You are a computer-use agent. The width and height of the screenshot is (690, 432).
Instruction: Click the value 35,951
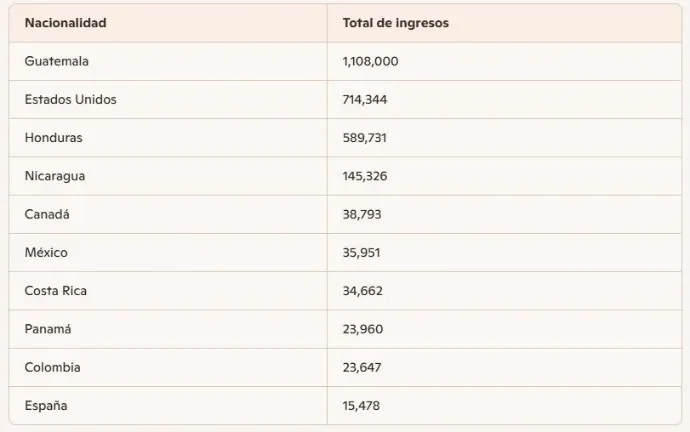[362, 253]
